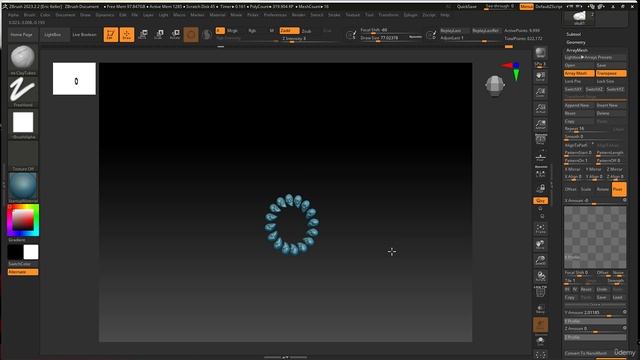This screenshot has height=360, width=640.
Task: Click the Frame icon
Action: pos(540,229)
